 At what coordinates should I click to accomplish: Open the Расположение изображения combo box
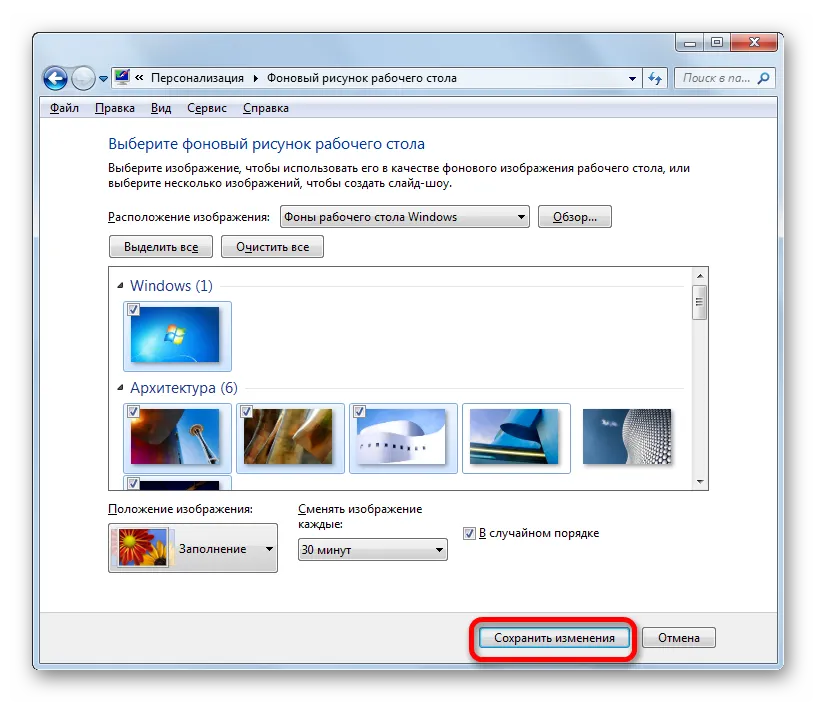pyautogui.click(x=405, y=217)
